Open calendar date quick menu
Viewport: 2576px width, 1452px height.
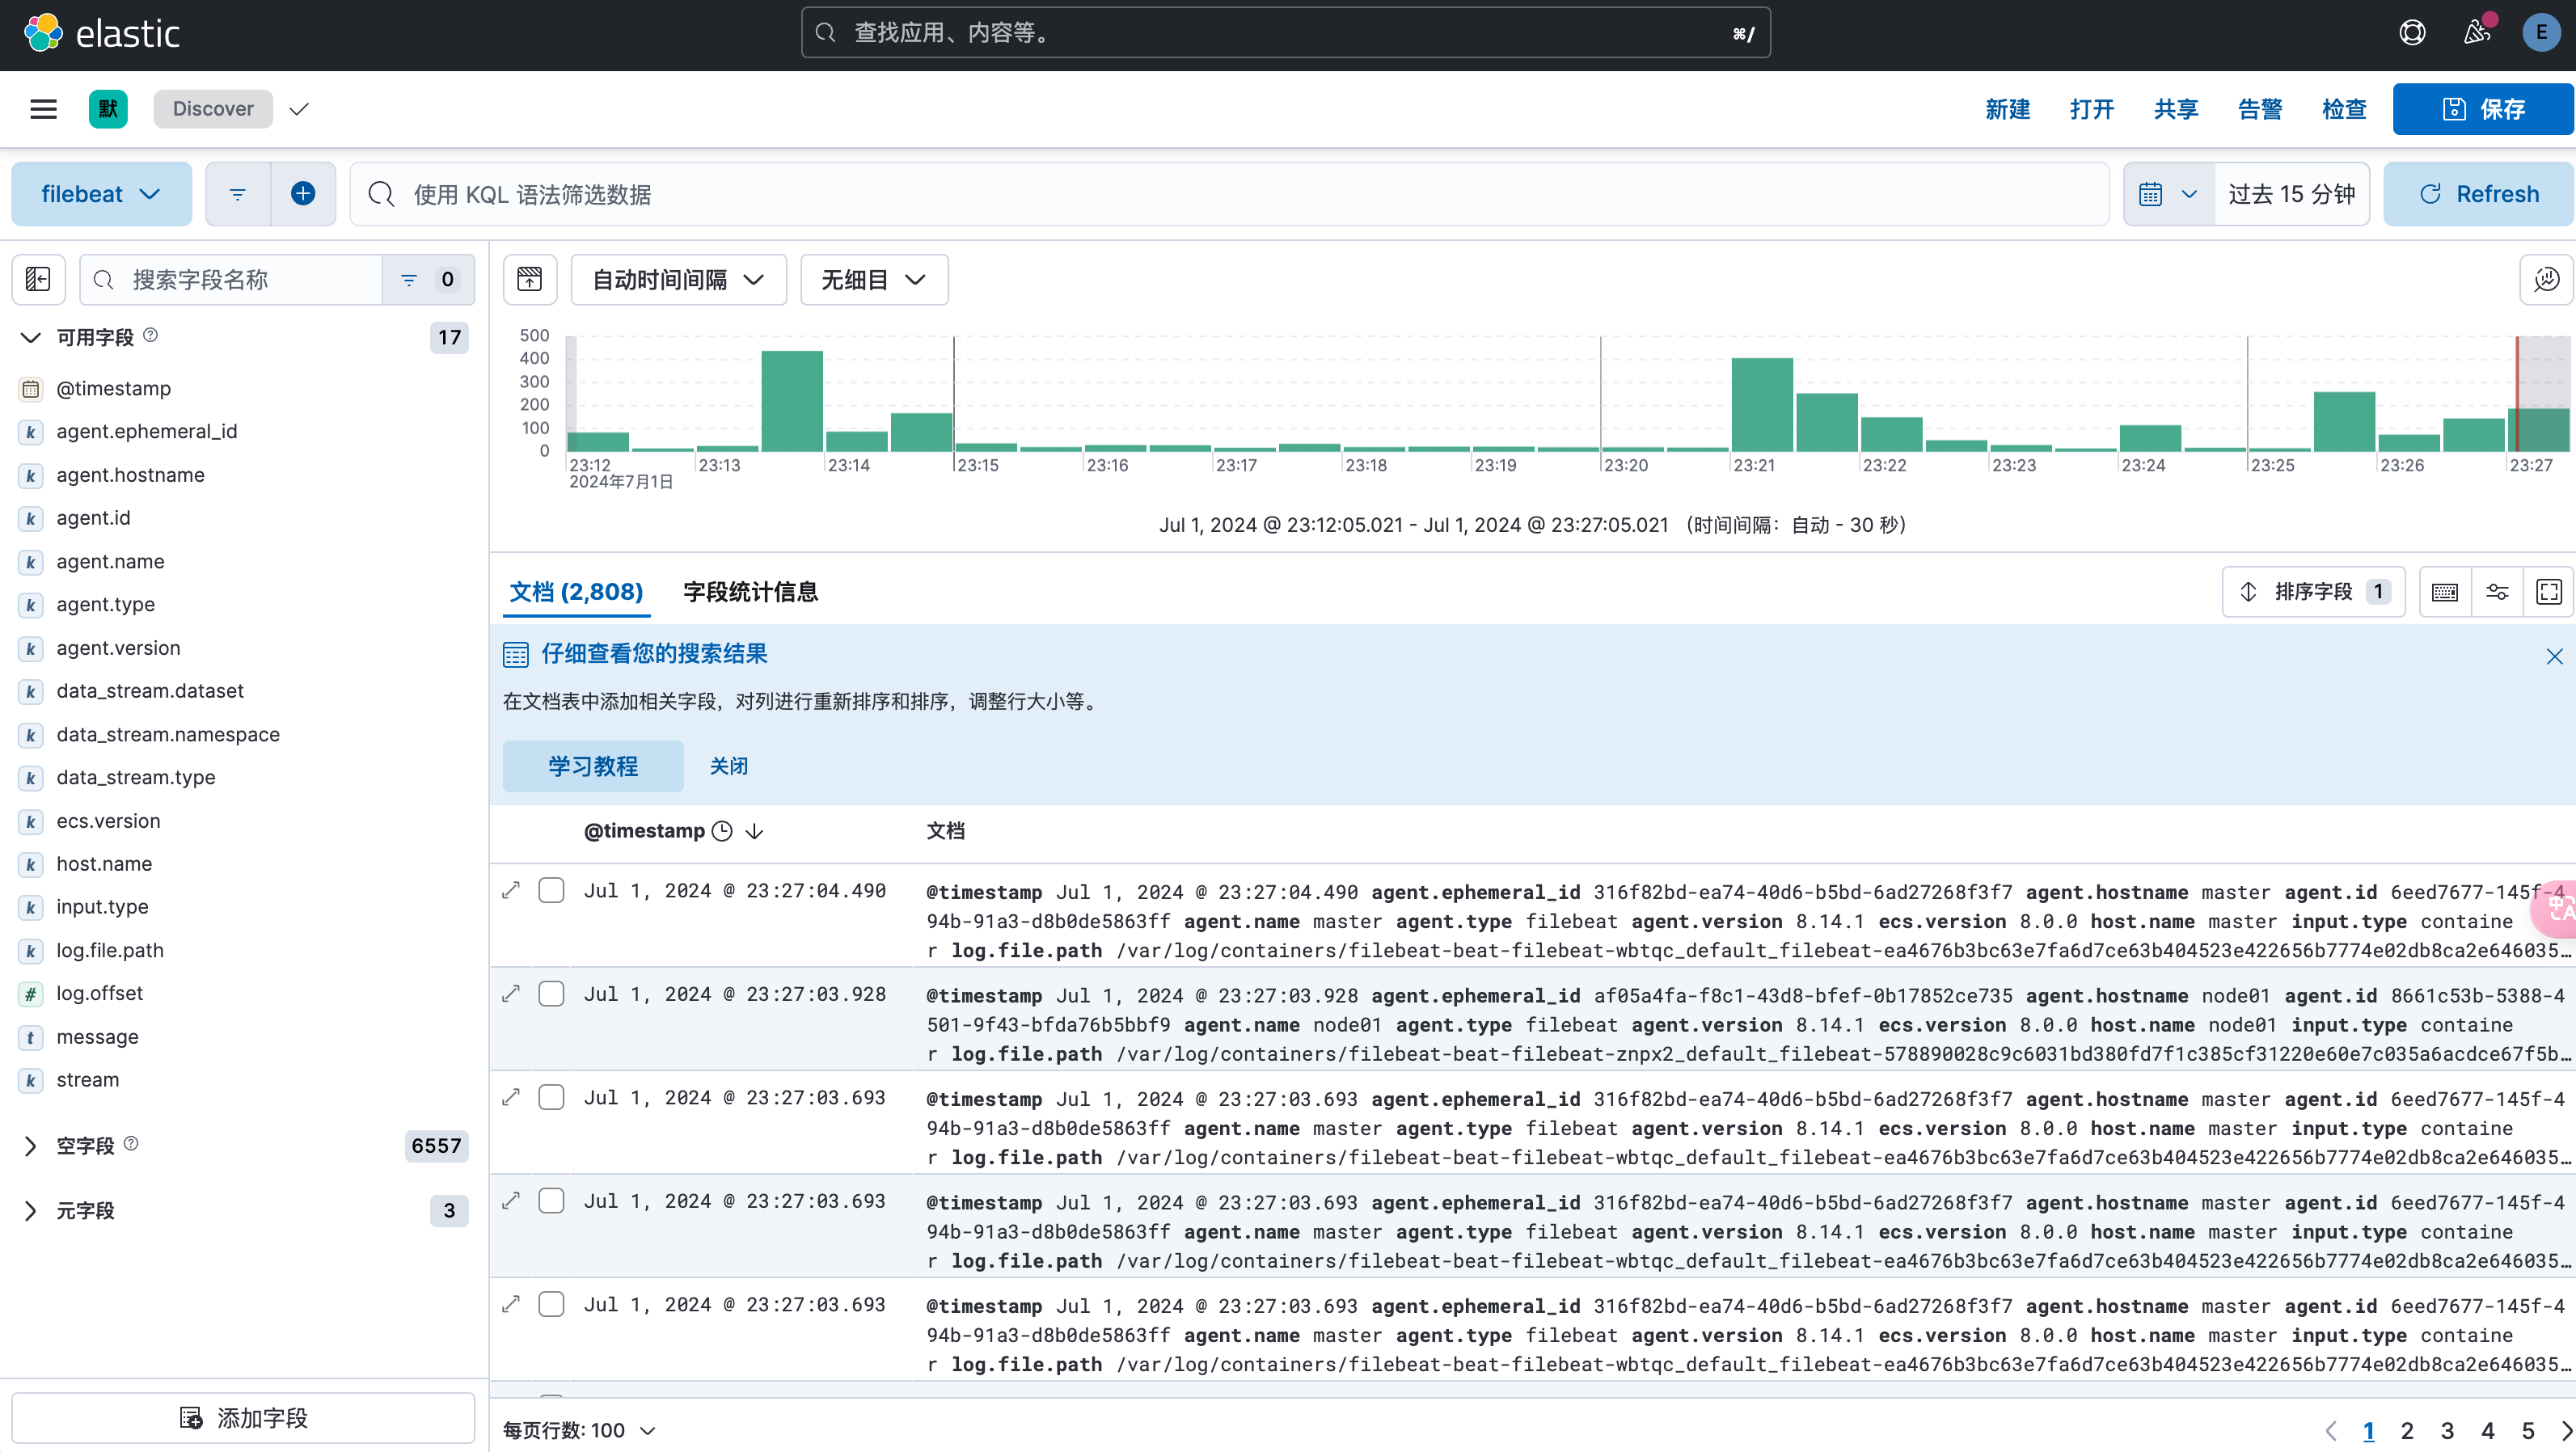point(2168,194)
